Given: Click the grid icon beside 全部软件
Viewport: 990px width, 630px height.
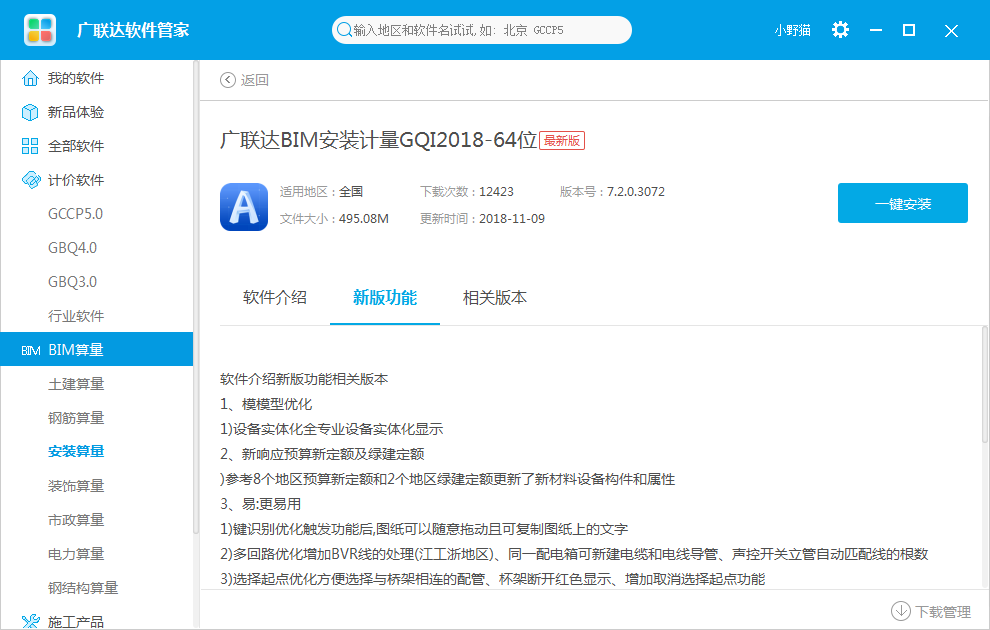Looking at the screenshot, I should pyautogui.click(x=30, y=146).
